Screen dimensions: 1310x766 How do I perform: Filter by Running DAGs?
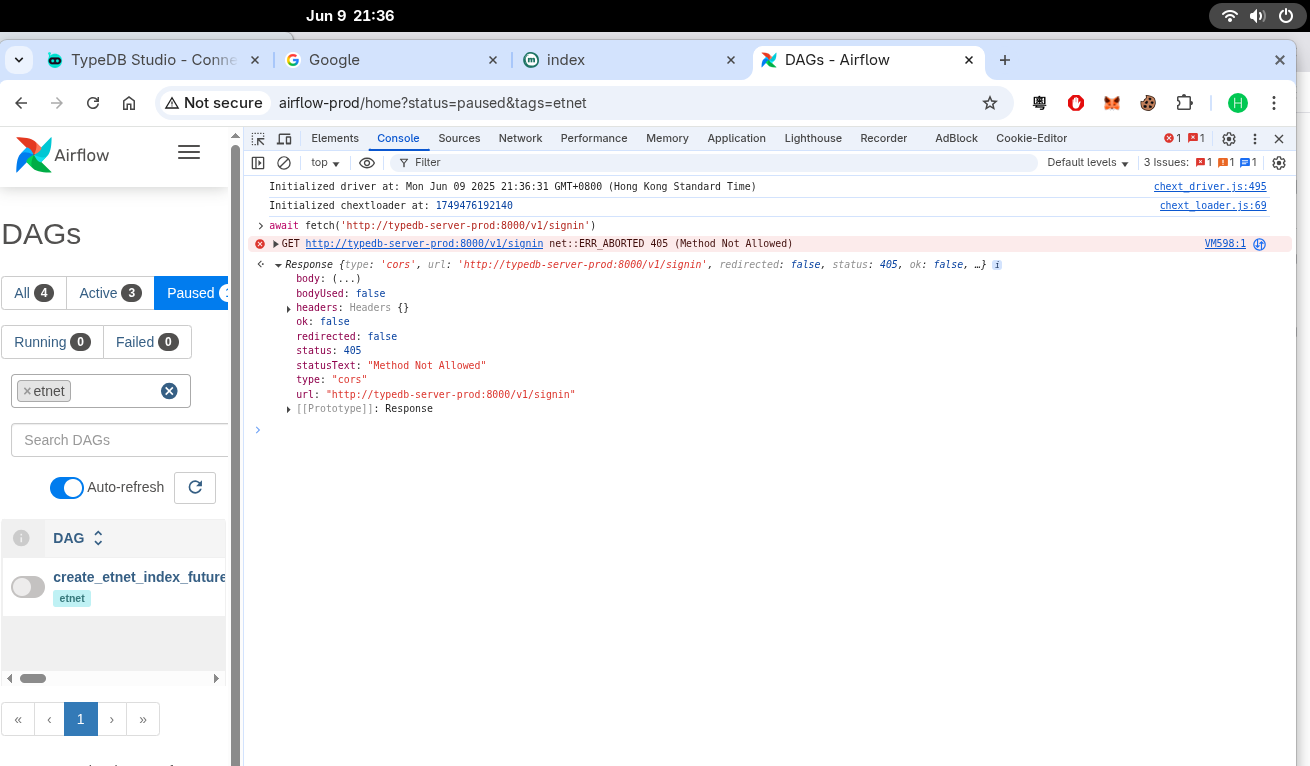coord(52,342)
